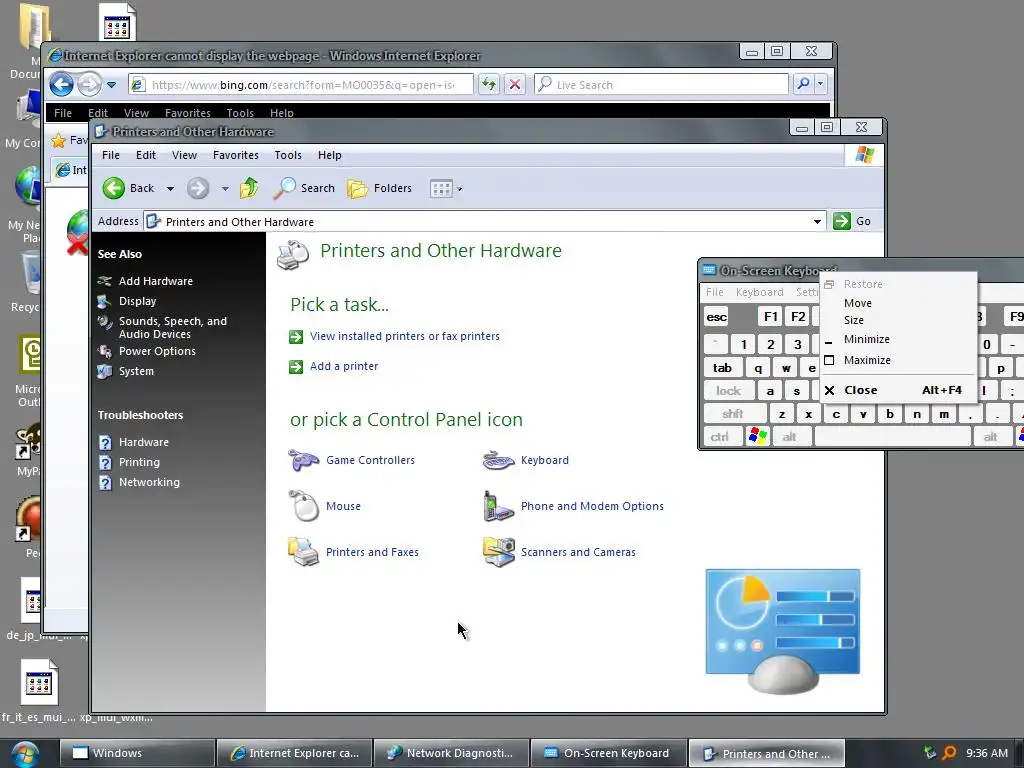Choose Close Alt+F4 from system menu
The width and height of the screenshot is (1024, 768).
(x=898, y=390)
